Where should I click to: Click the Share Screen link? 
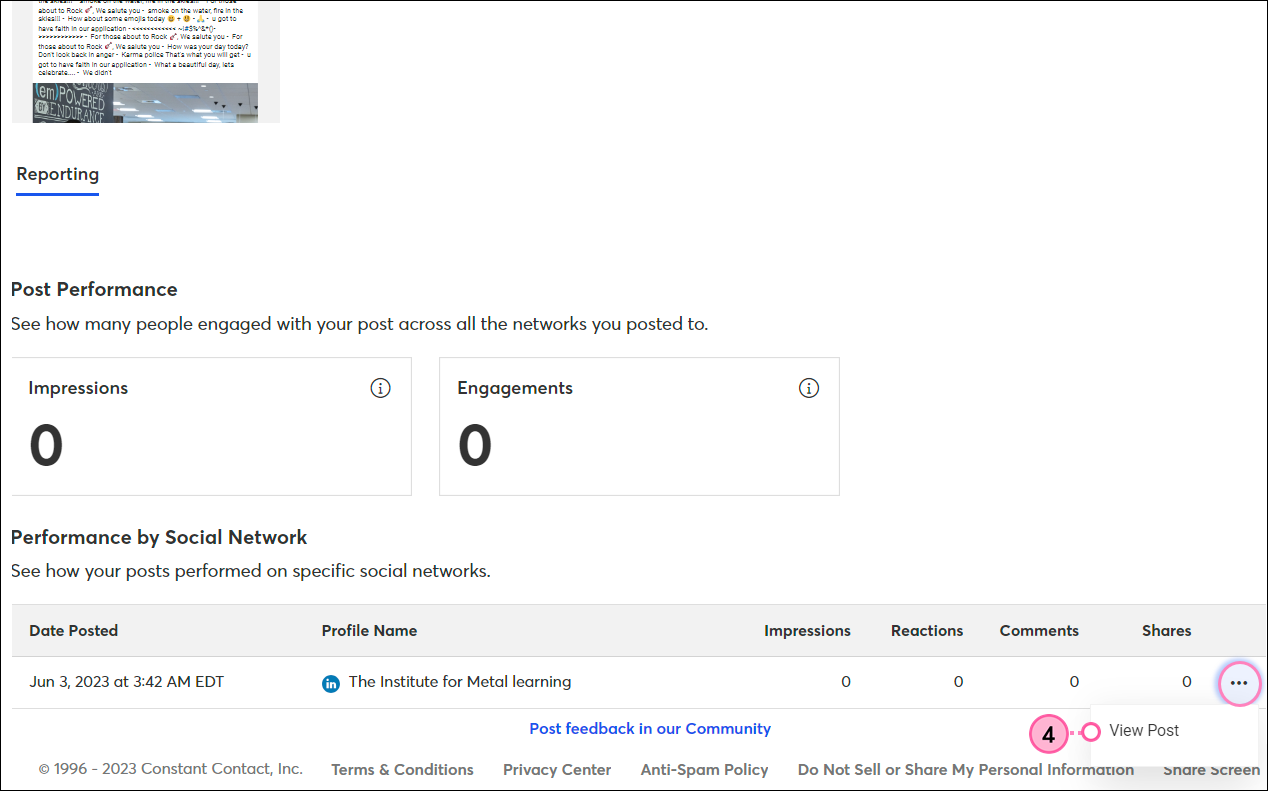[1211, 770]
